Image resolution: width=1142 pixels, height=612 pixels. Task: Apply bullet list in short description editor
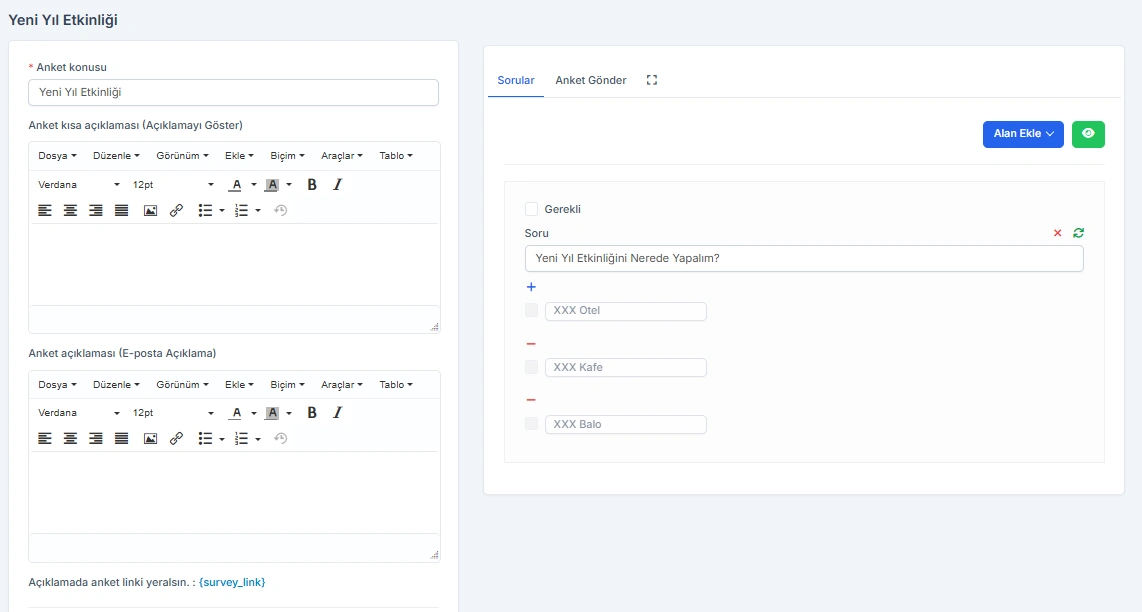[205, 211]
